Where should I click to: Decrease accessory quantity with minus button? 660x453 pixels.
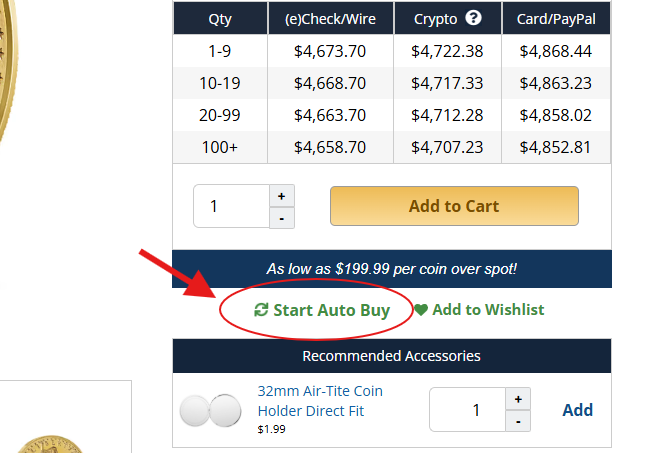tap(518, 421)
